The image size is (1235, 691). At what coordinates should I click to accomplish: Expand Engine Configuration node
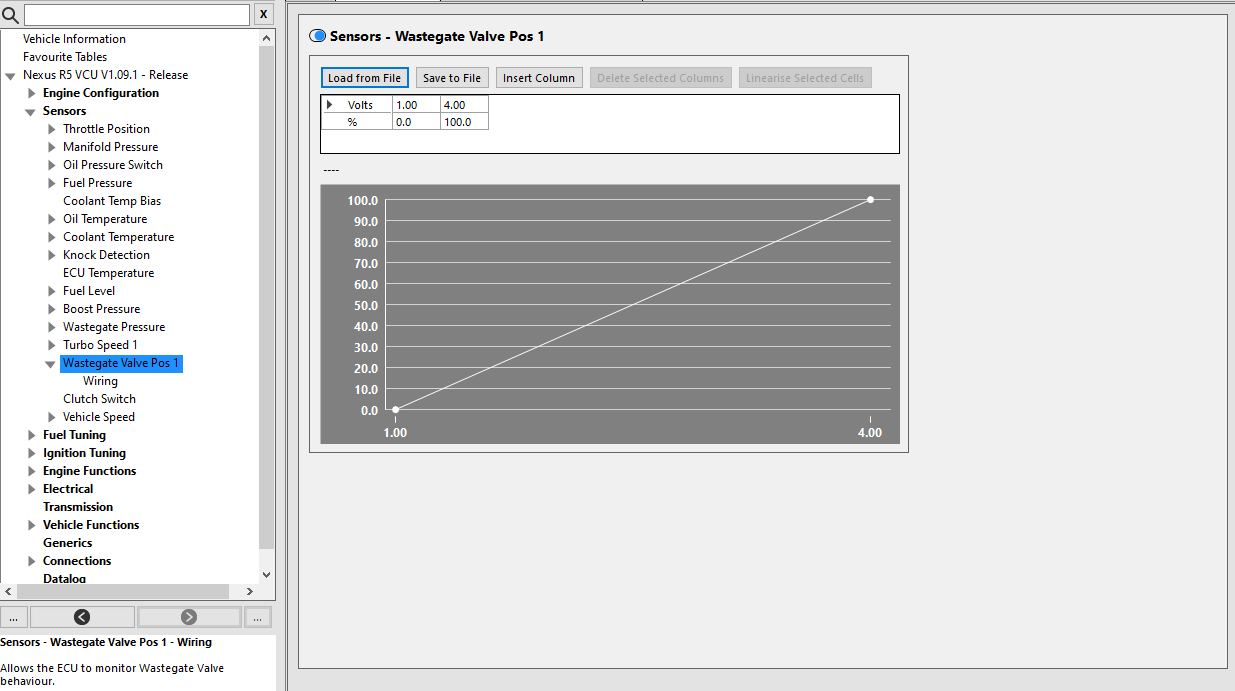(32, 93)
